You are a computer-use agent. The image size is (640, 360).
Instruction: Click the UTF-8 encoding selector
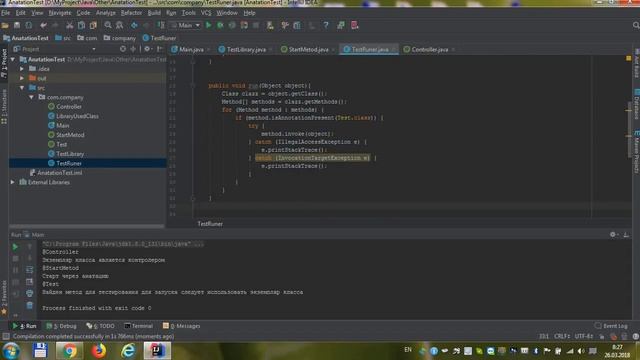click(584, 336)
